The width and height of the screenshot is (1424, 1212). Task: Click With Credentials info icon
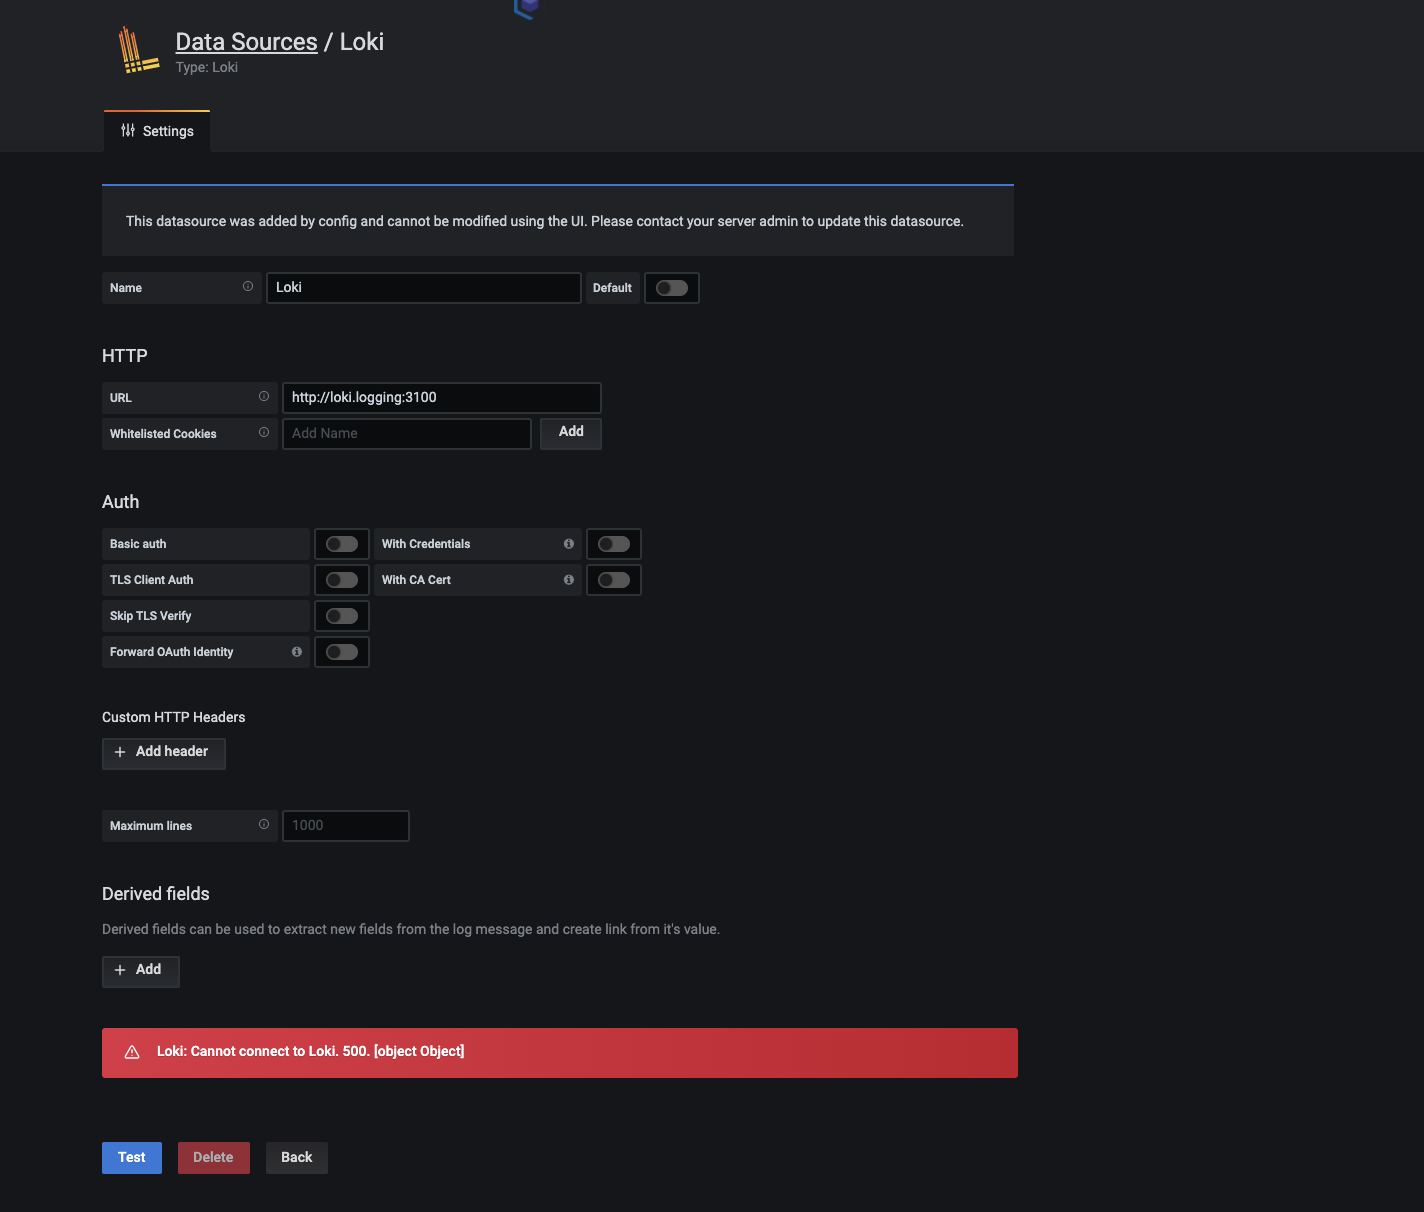click(x=569, y=544)
